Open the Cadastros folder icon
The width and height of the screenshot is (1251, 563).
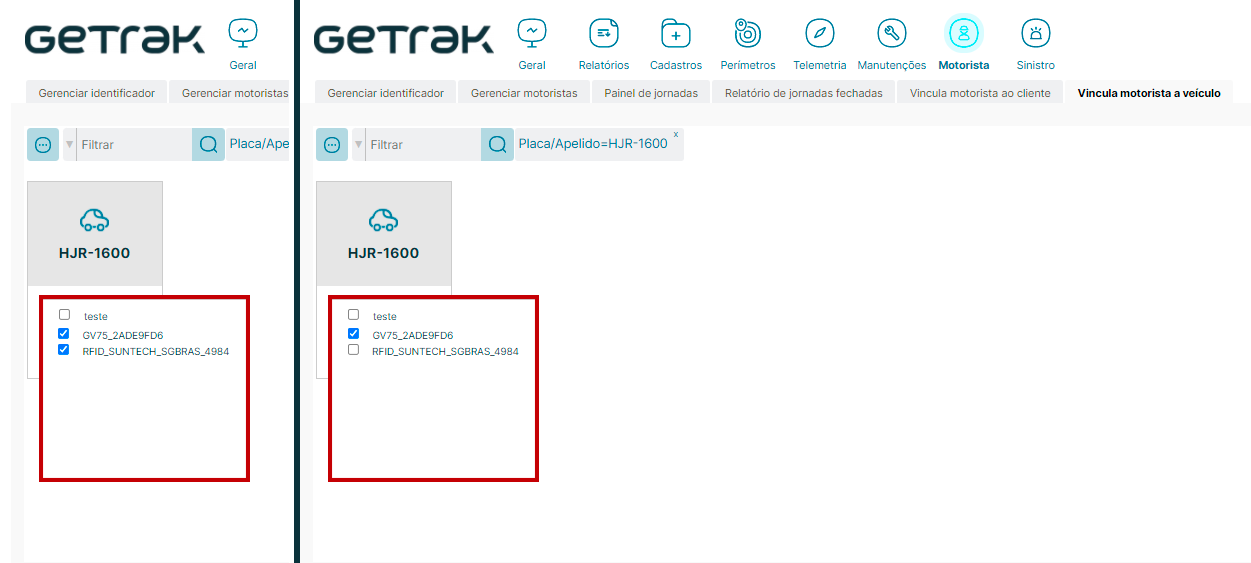point(676,34)
